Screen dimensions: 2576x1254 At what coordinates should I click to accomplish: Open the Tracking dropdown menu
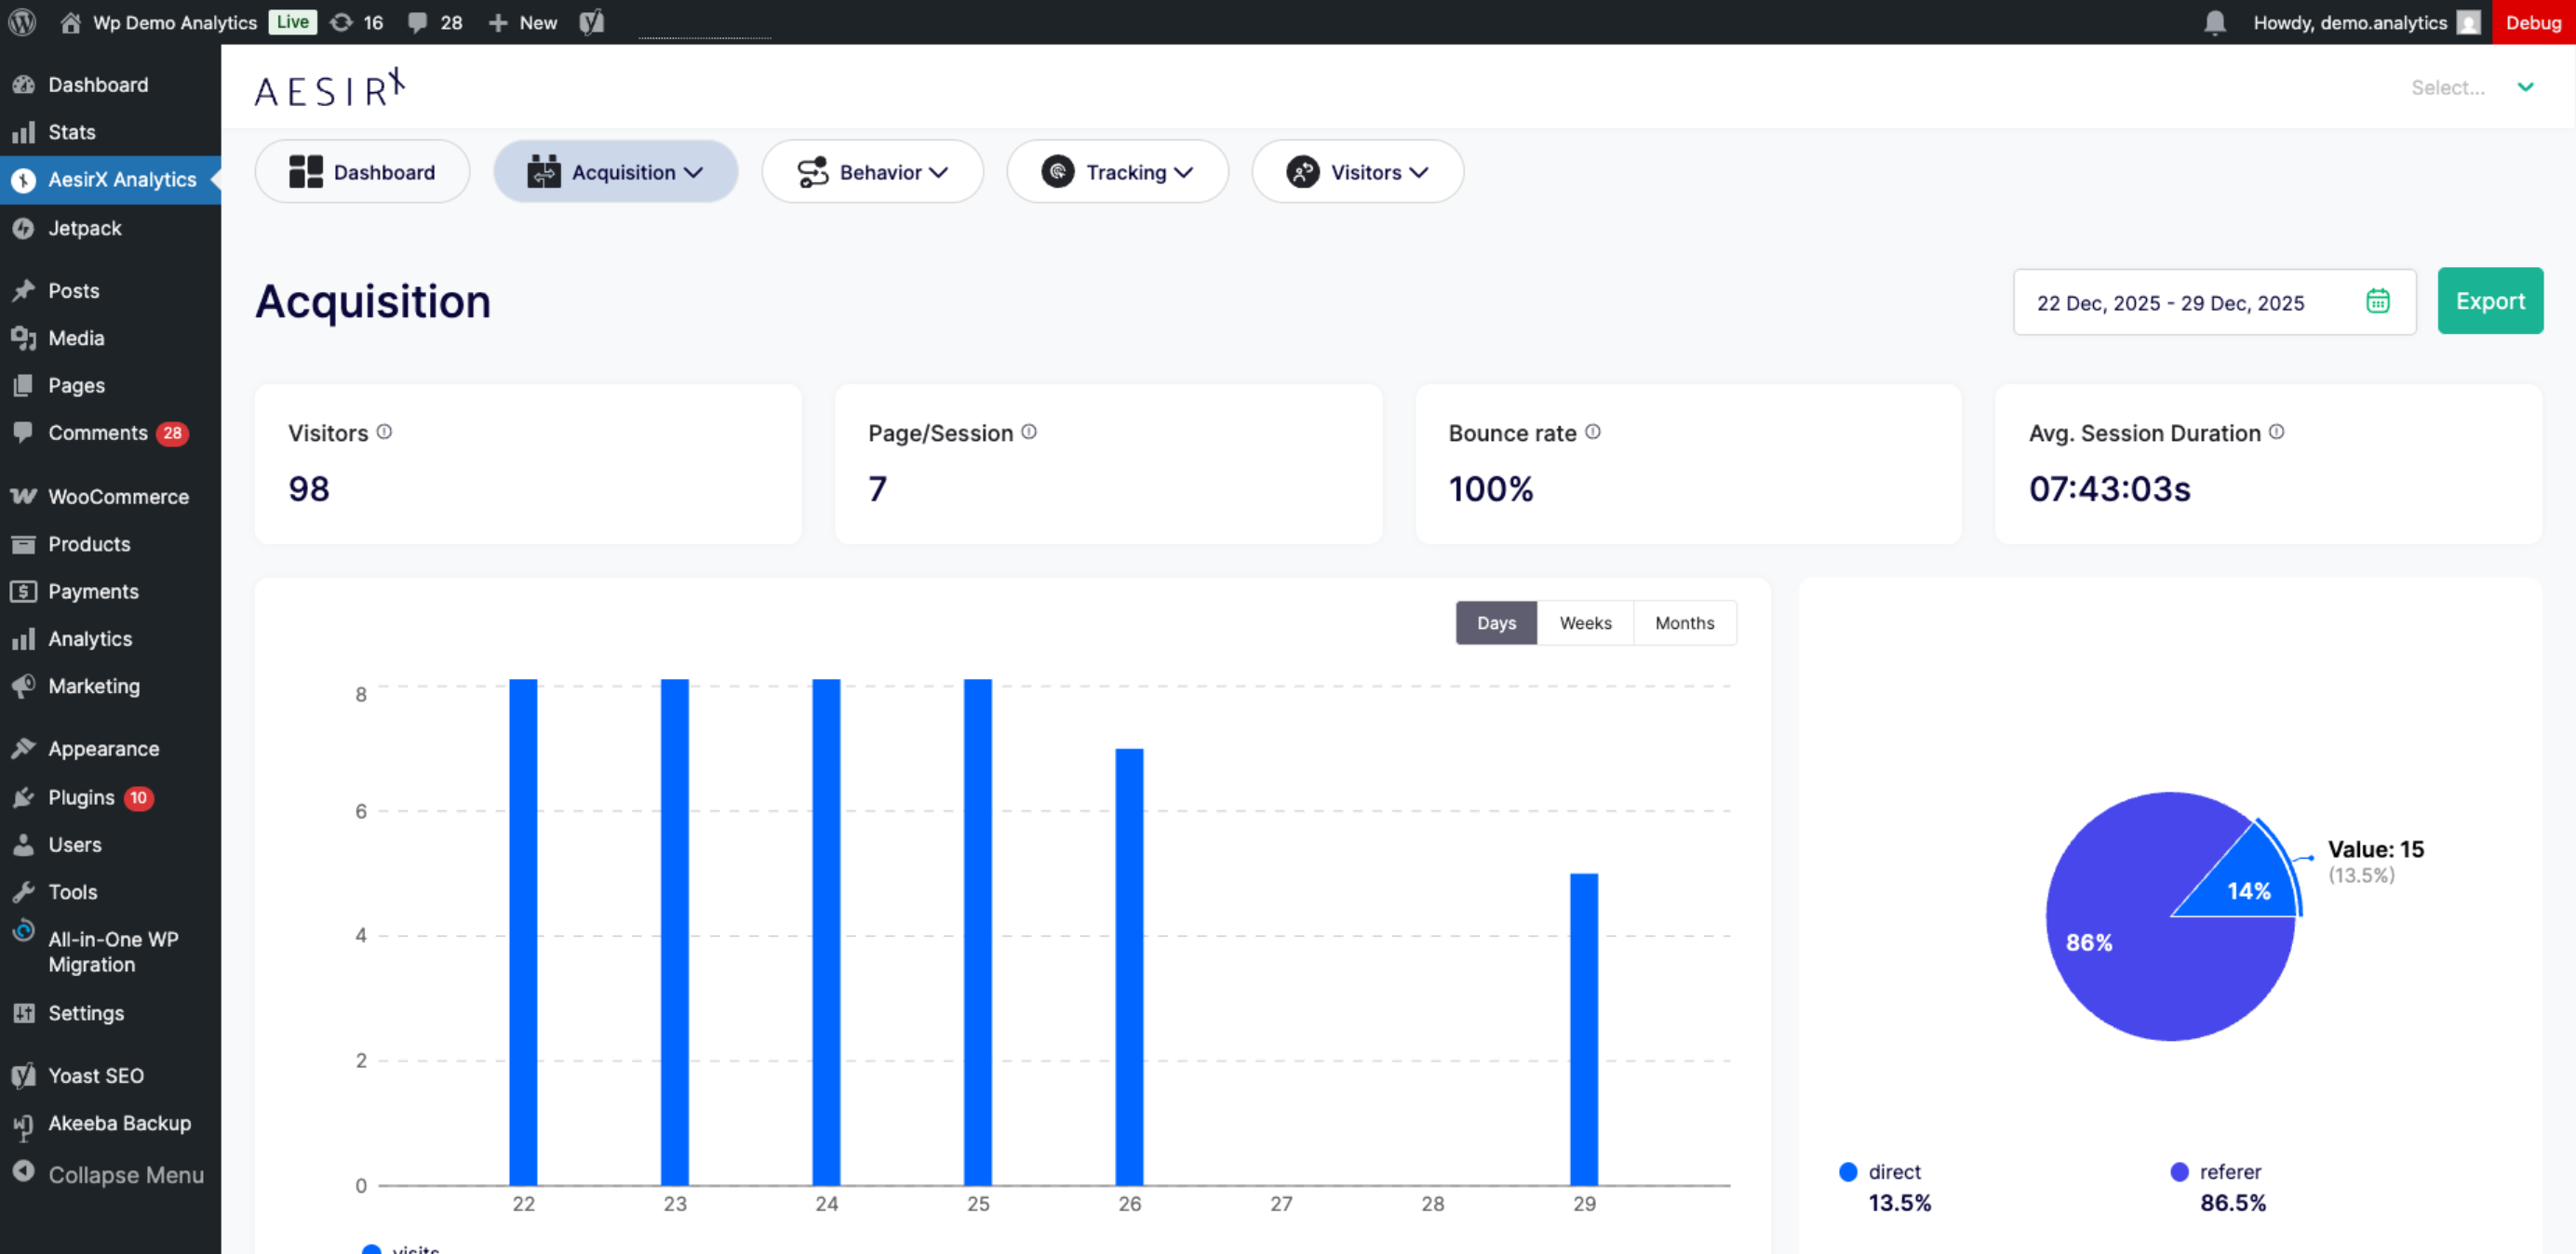coord(1117,172)
